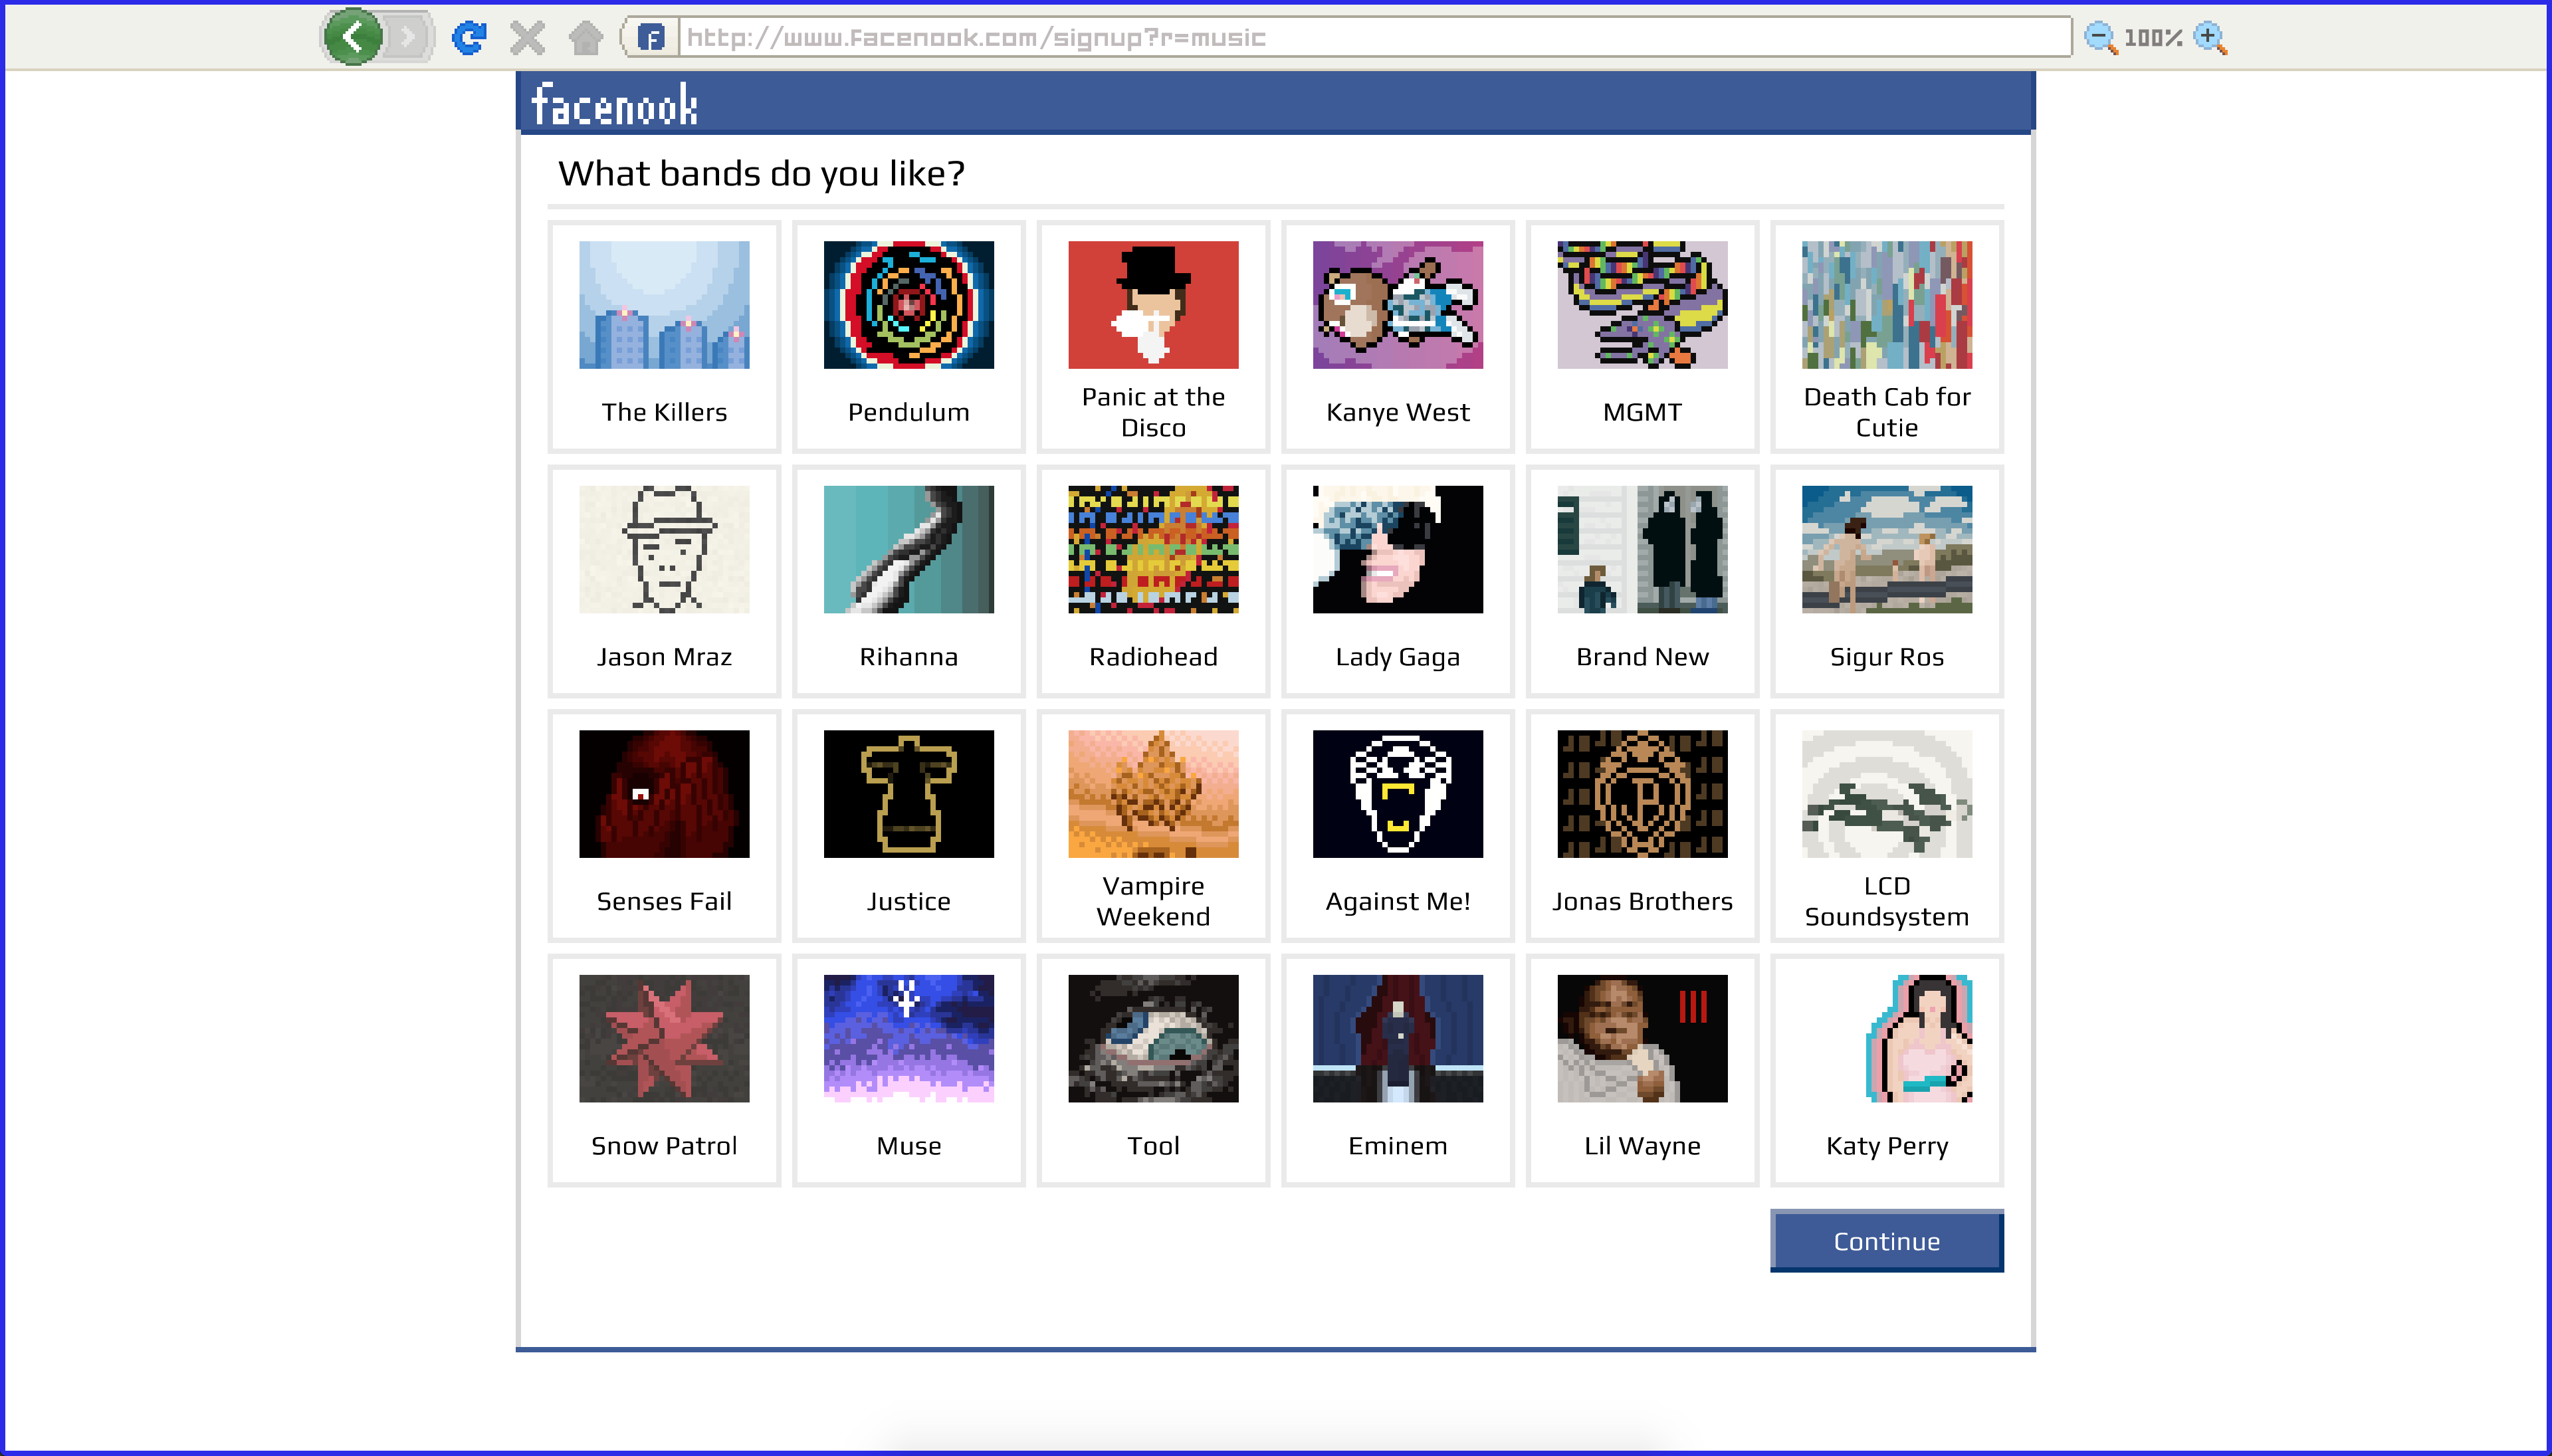The height and width of the screenshot is (1456, 2552).
Task: Click the "MGMT" band label
Action: tap(1642, 412)
